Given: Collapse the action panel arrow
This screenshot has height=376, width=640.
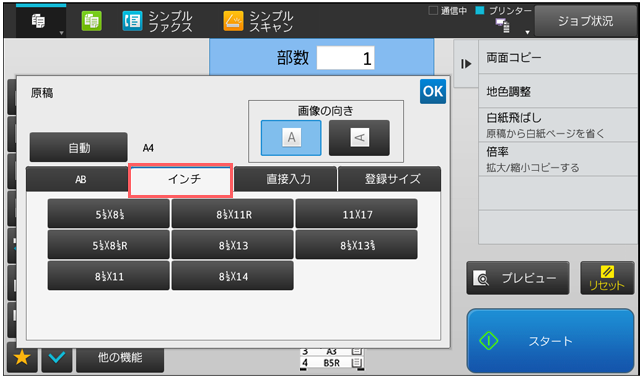Looking at the screenshot, I should tap(466, 64).
